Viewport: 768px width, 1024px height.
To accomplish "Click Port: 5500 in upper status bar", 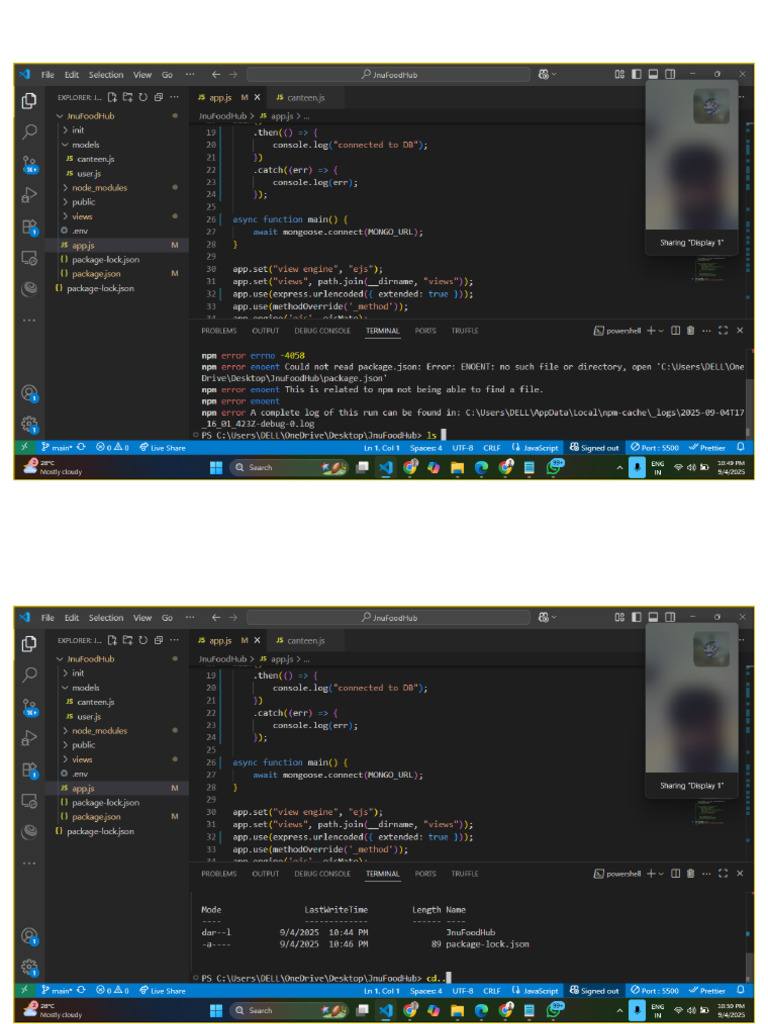I will point(654,447).
